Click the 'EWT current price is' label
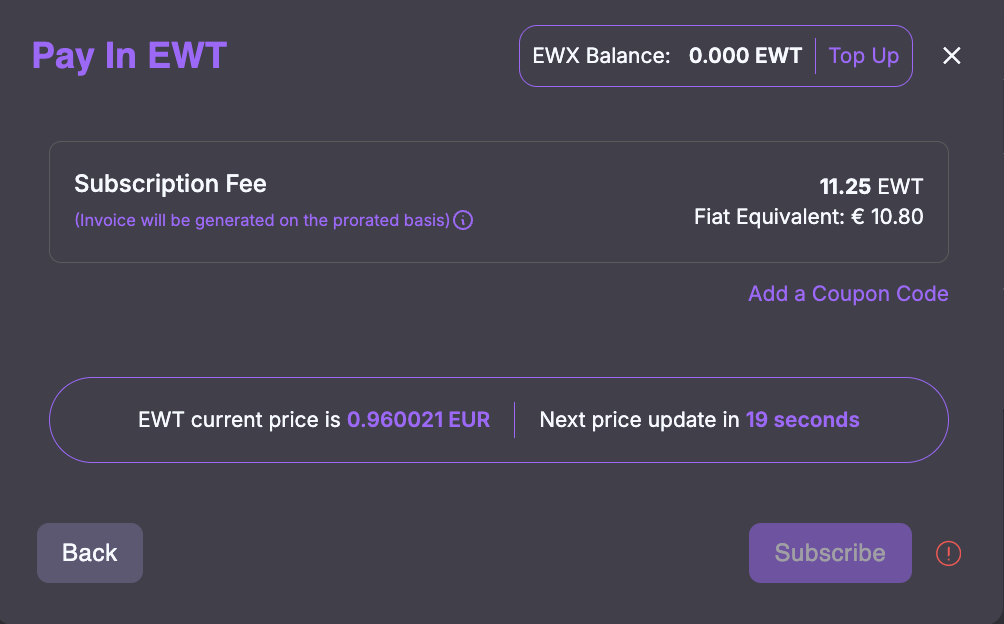 coord(240,420)
